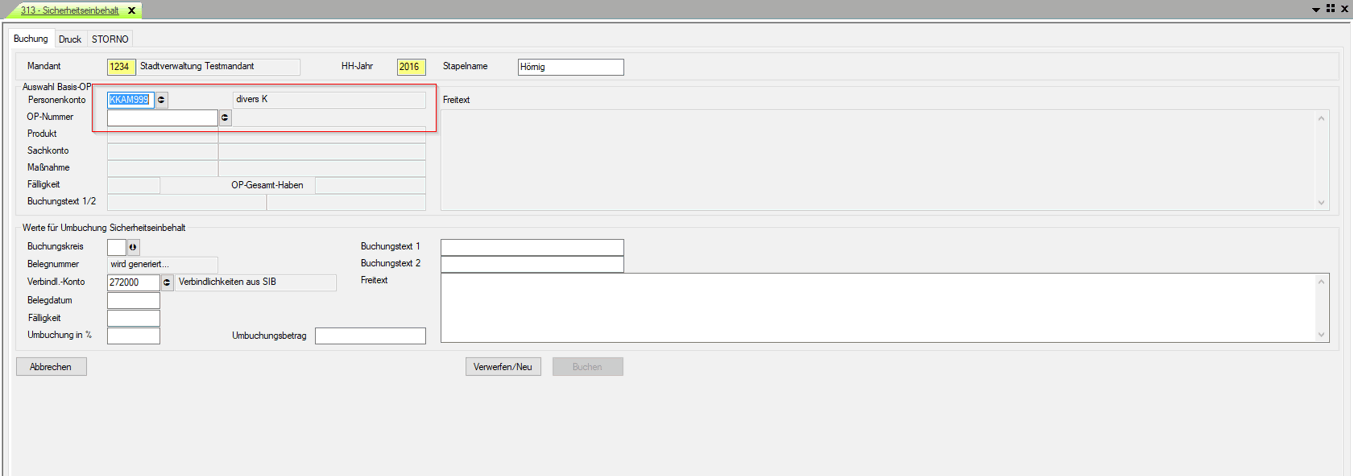Screen dimensions: 1353x476
Task: Click the Buchungstext 1 field
Action: pos(532,247)
